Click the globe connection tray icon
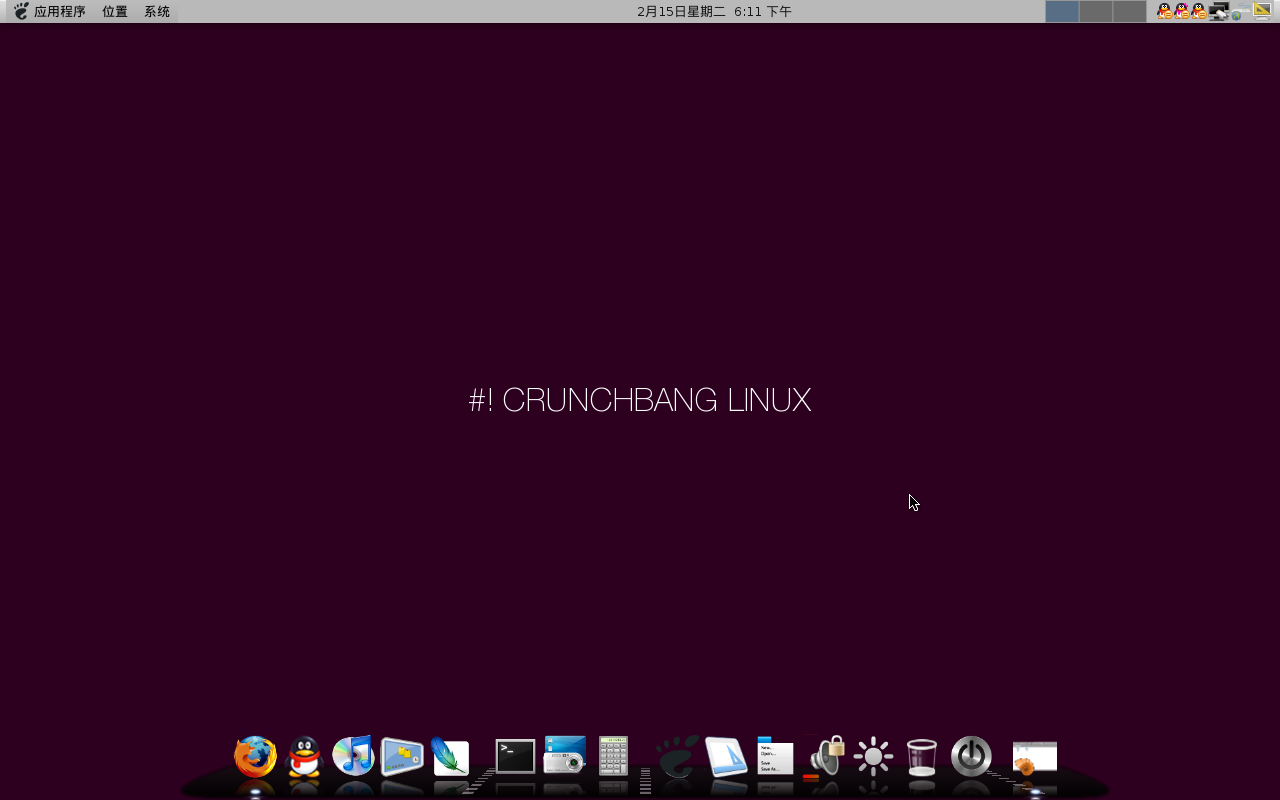The height and width of the screenshot is (800, 1280). (x=1240, y=12)
